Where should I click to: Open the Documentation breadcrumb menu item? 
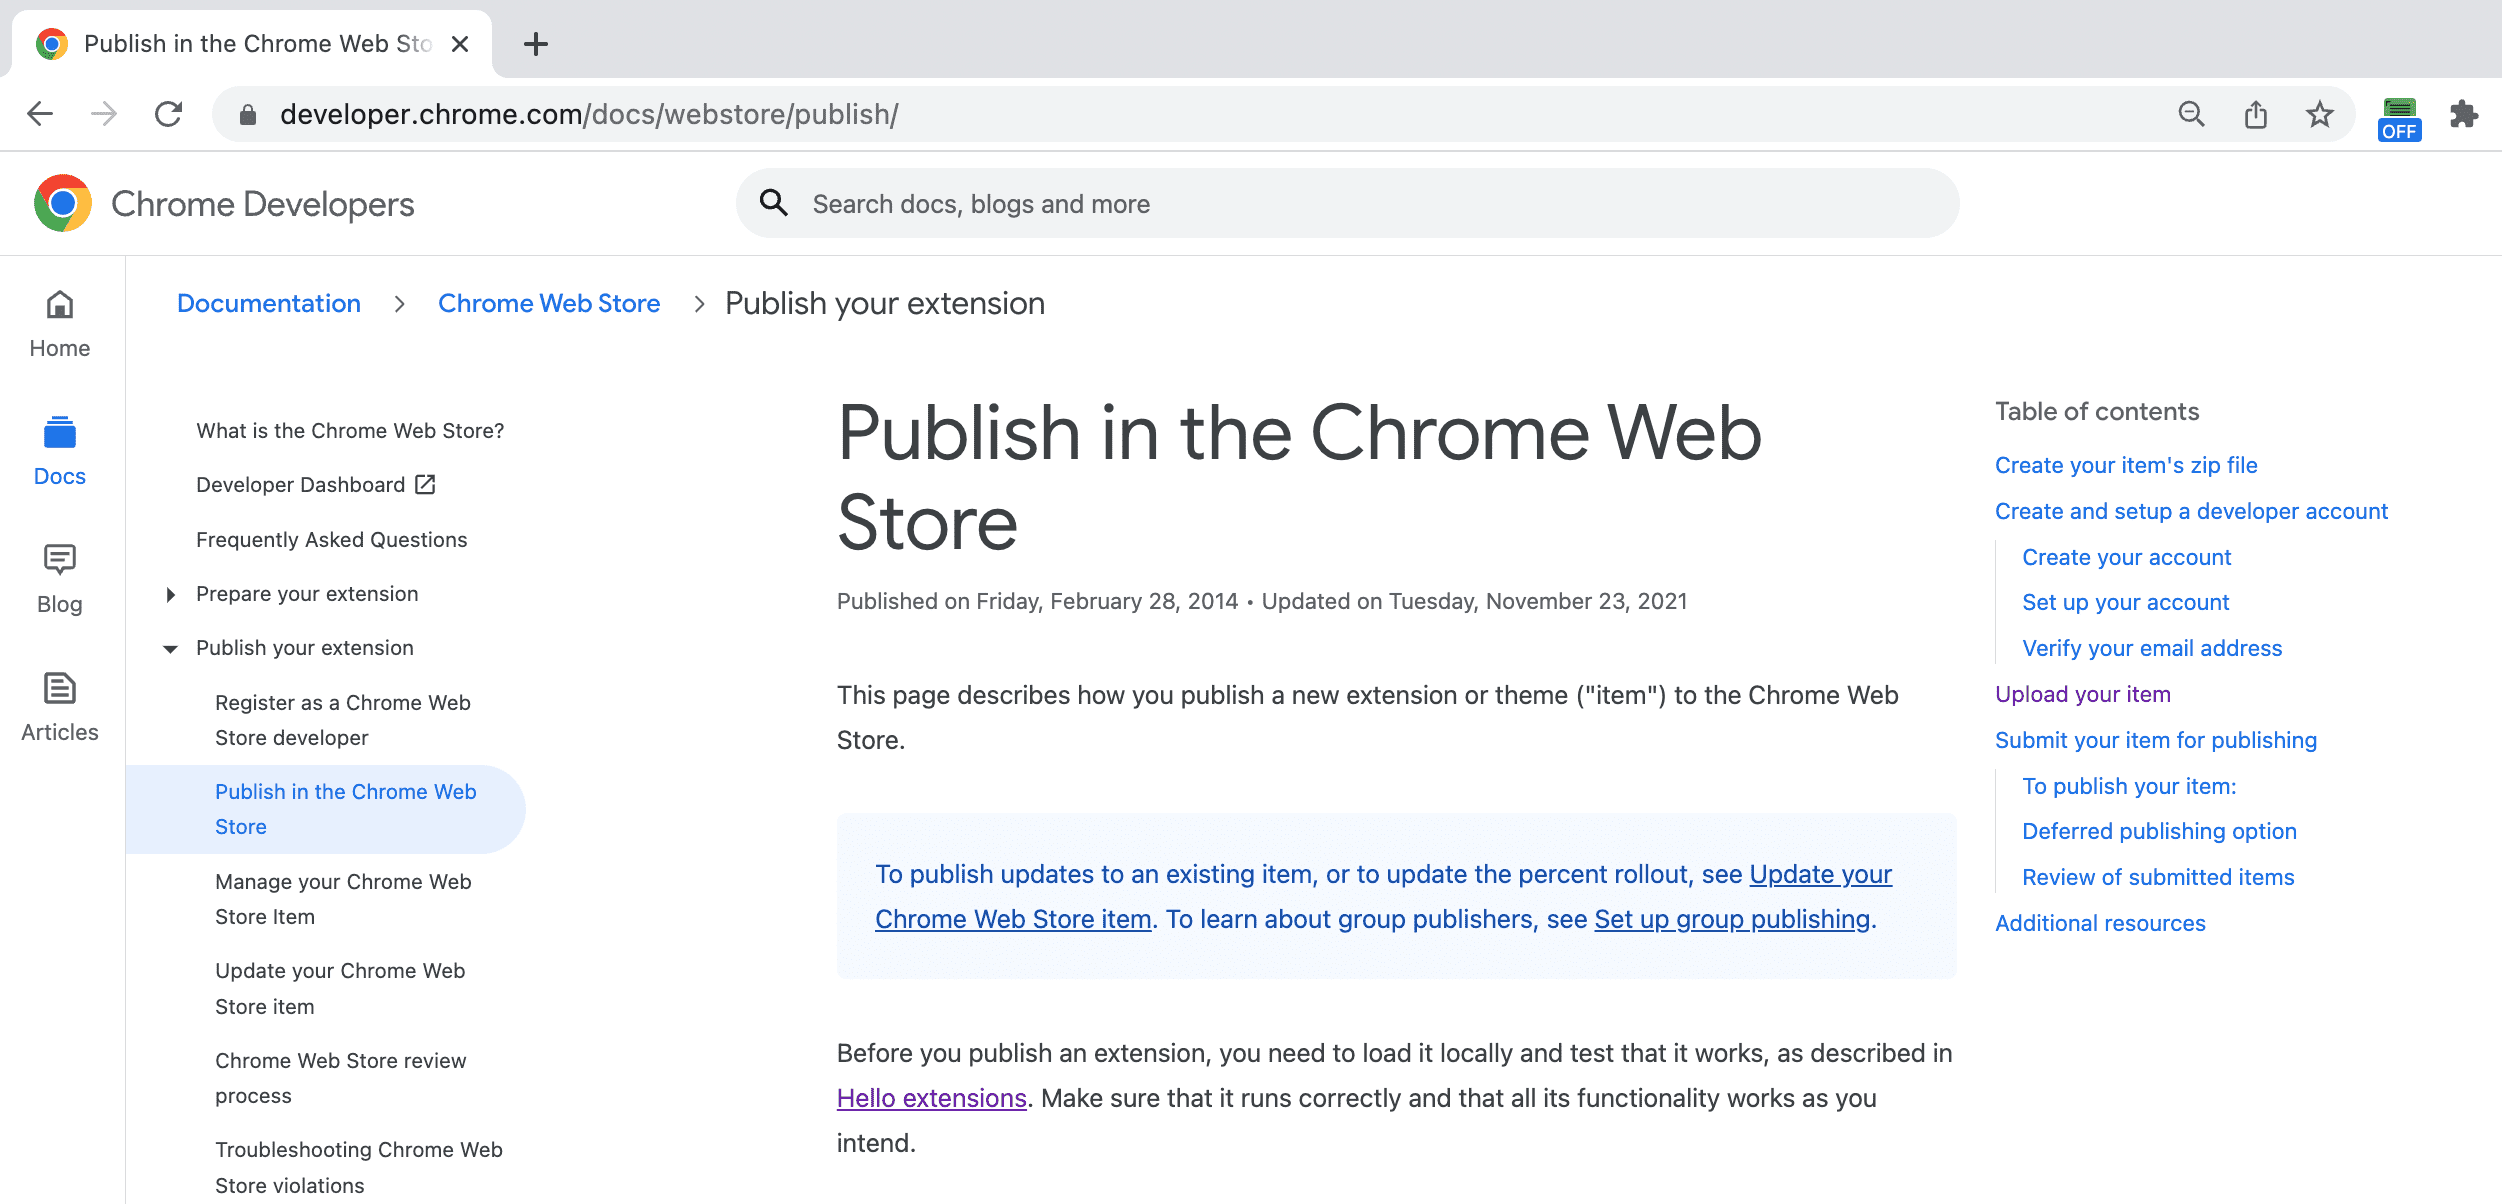(266, 303)
